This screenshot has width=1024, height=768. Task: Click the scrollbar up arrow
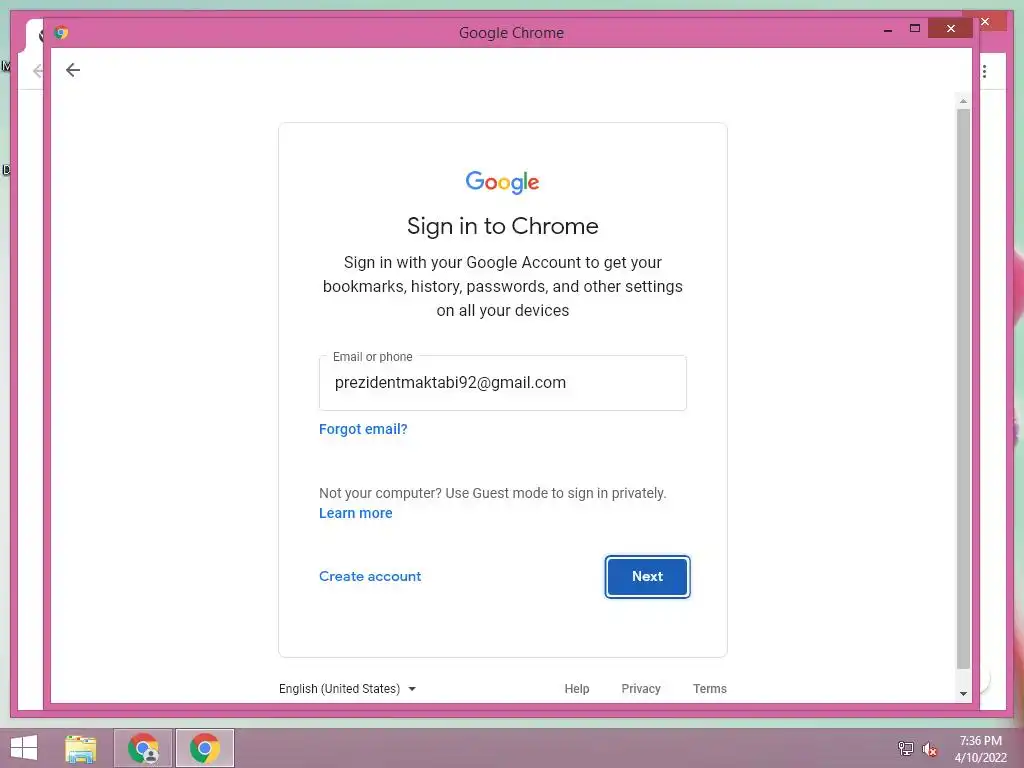[963, 101]
